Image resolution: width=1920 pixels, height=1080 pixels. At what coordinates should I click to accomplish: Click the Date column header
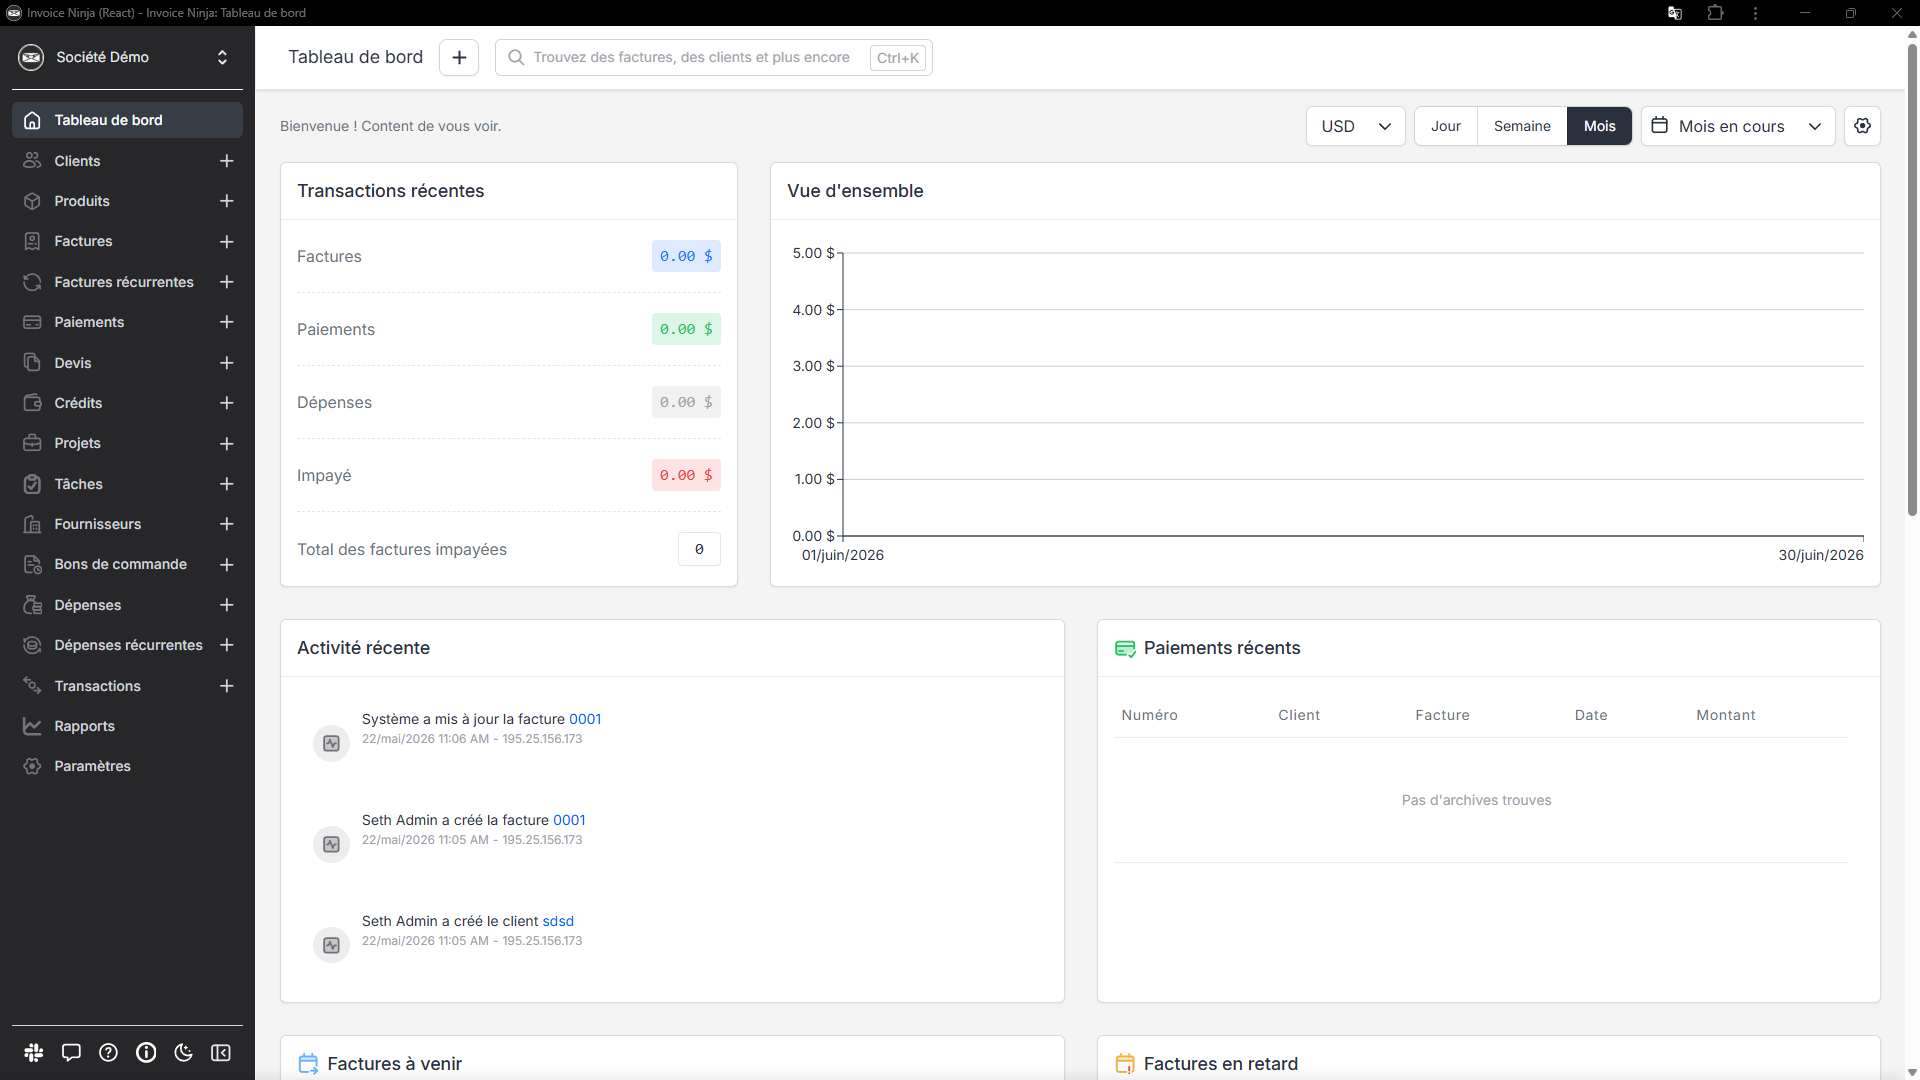pyautogui.click(x=1590, y=715)
